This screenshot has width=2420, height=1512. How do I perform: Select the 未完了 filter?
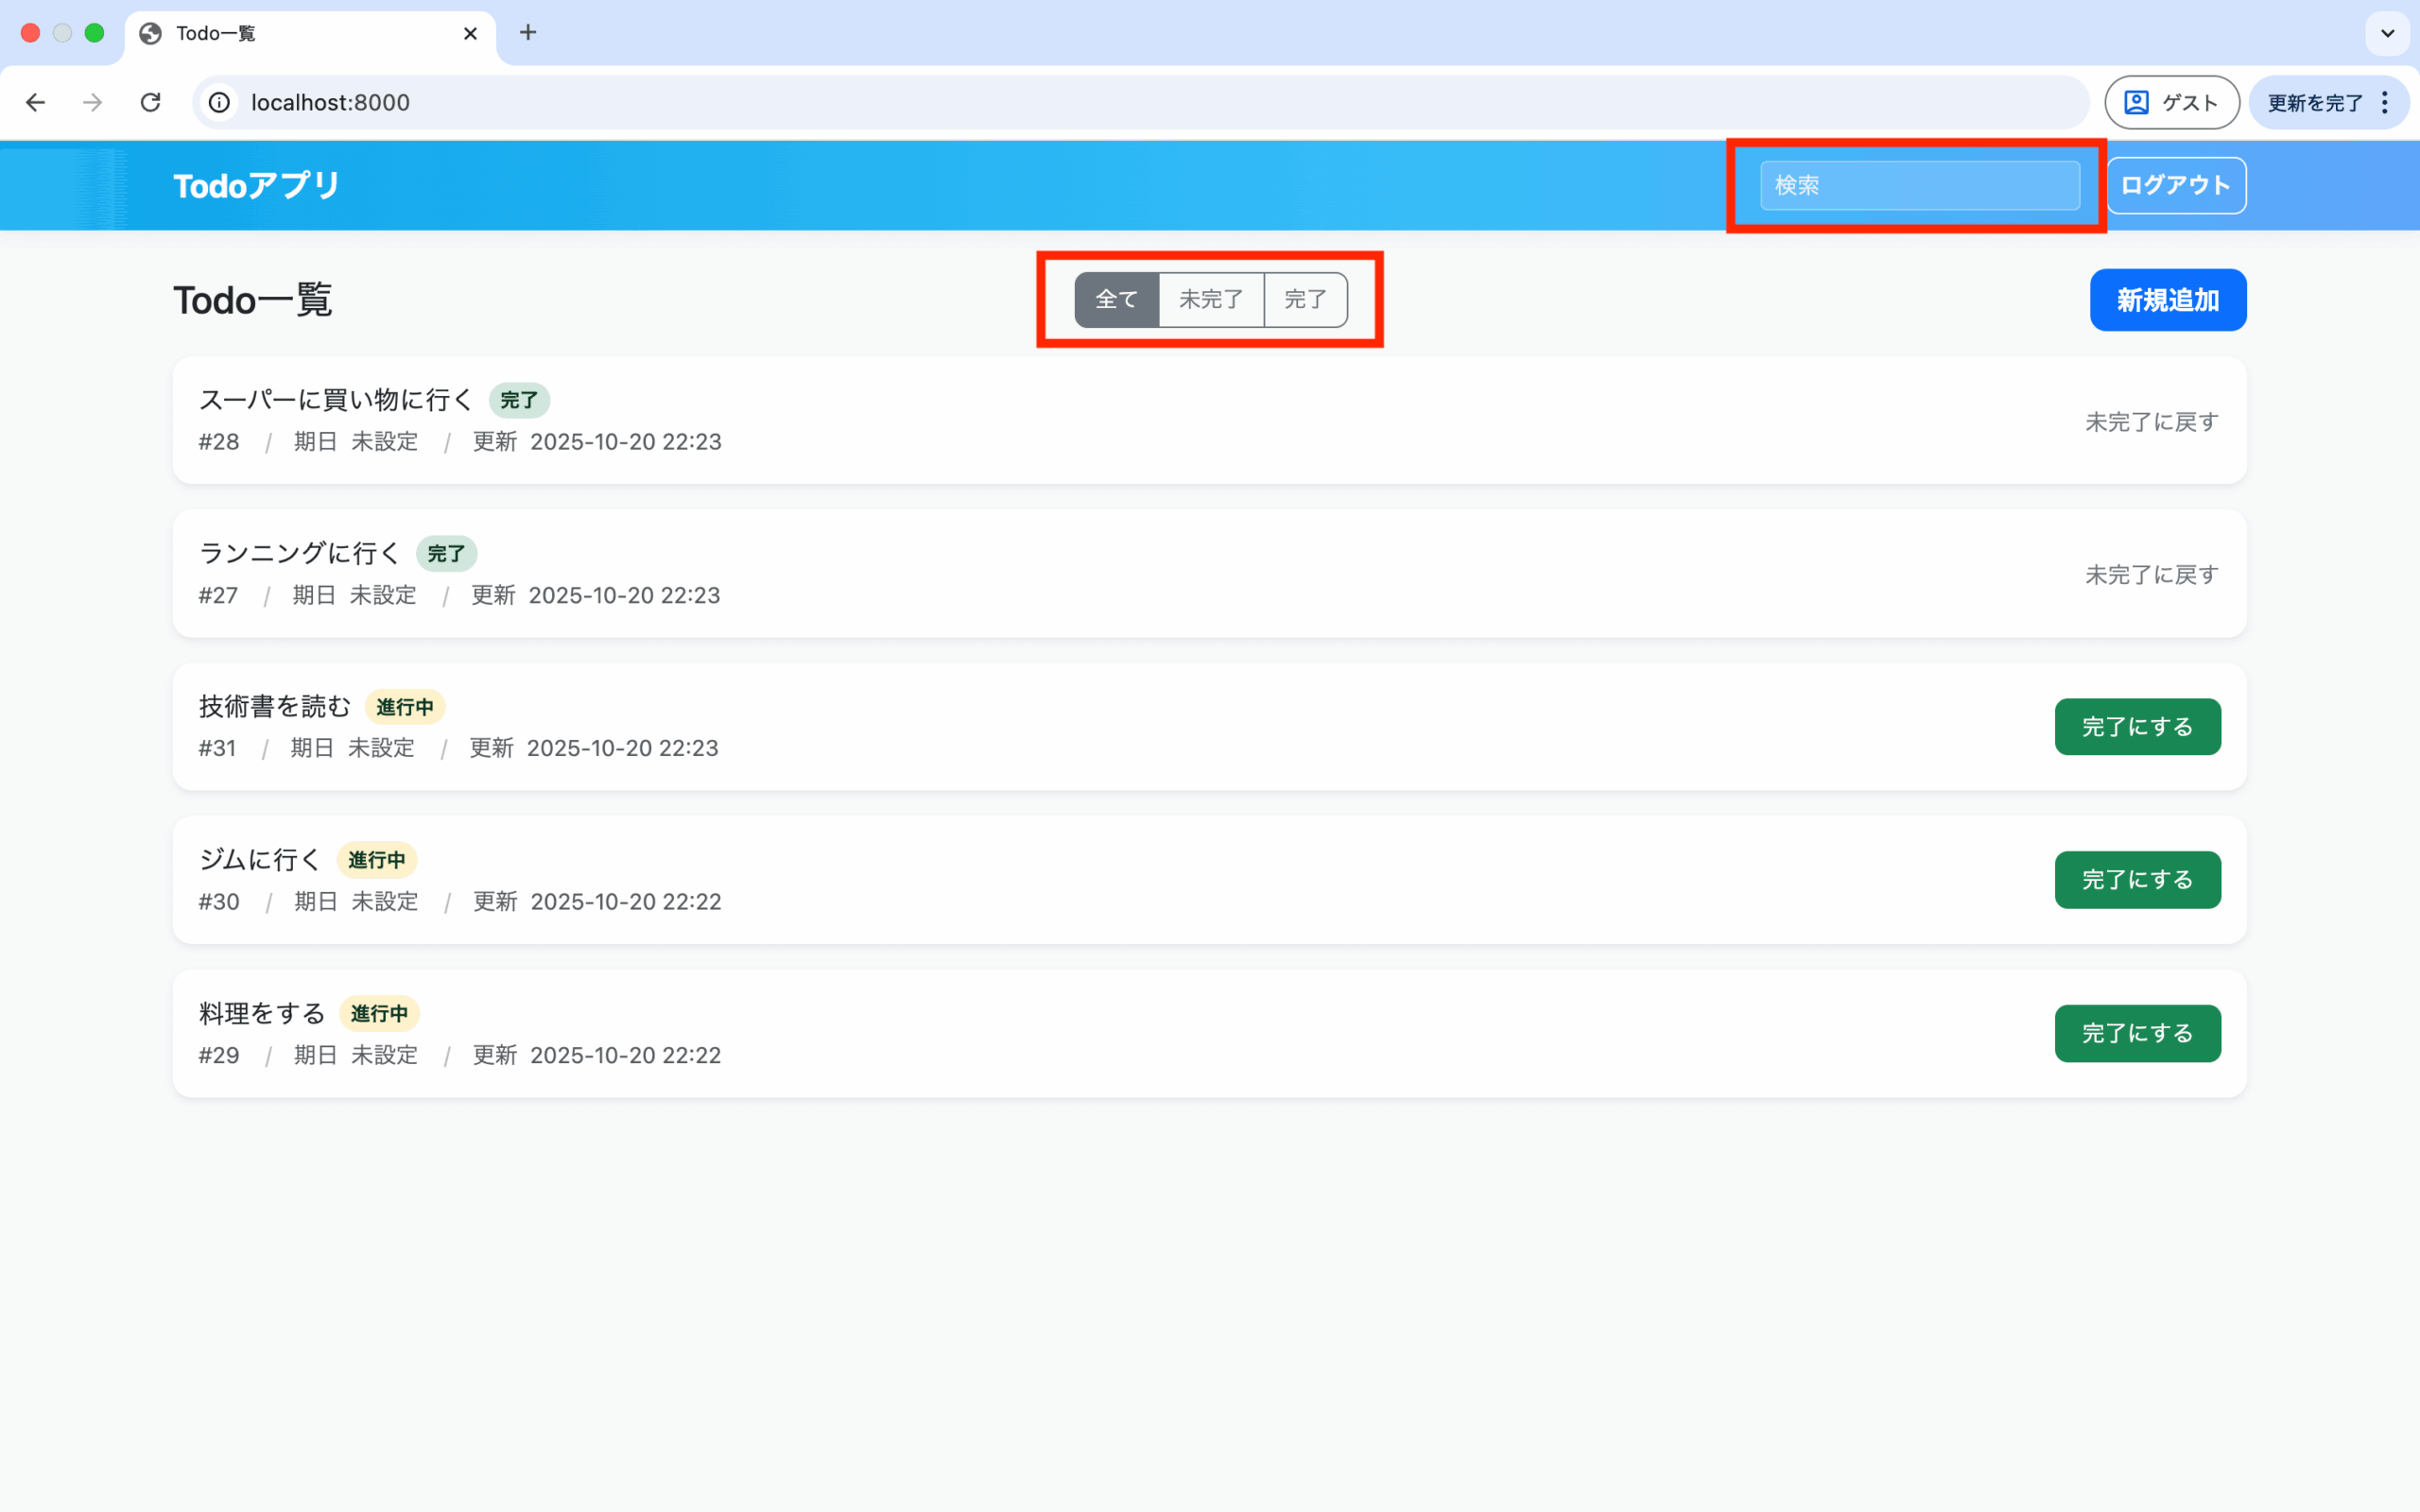tap(1210, 299)
